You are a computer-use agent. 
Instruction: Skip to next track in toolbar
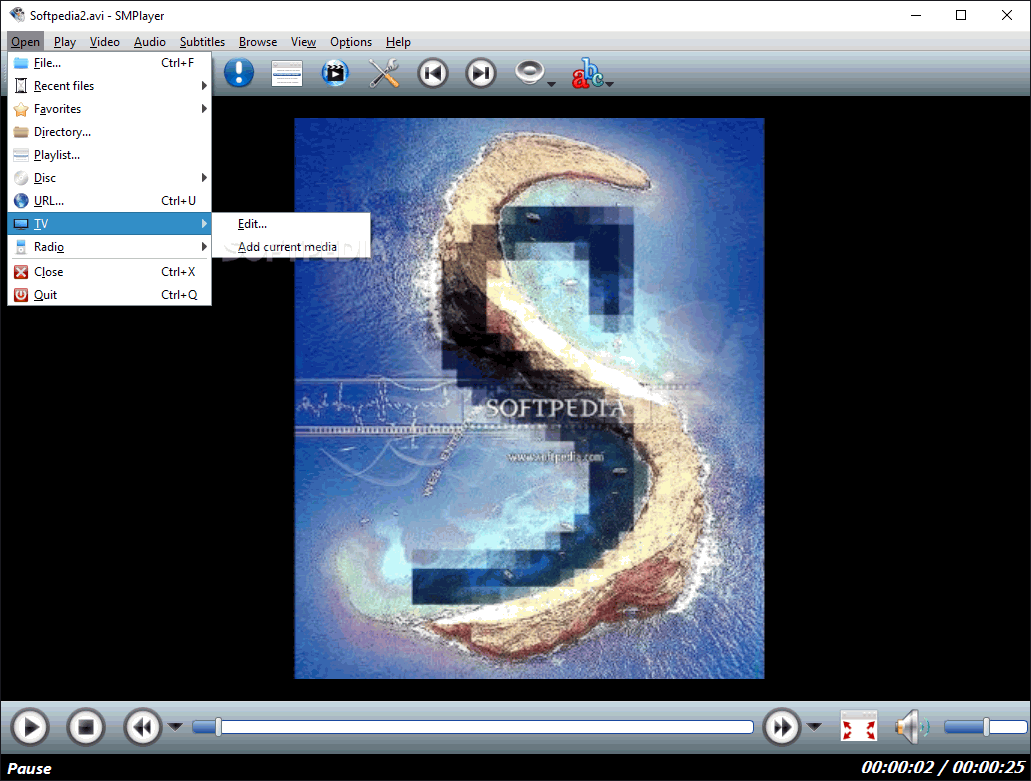(481, 73)
